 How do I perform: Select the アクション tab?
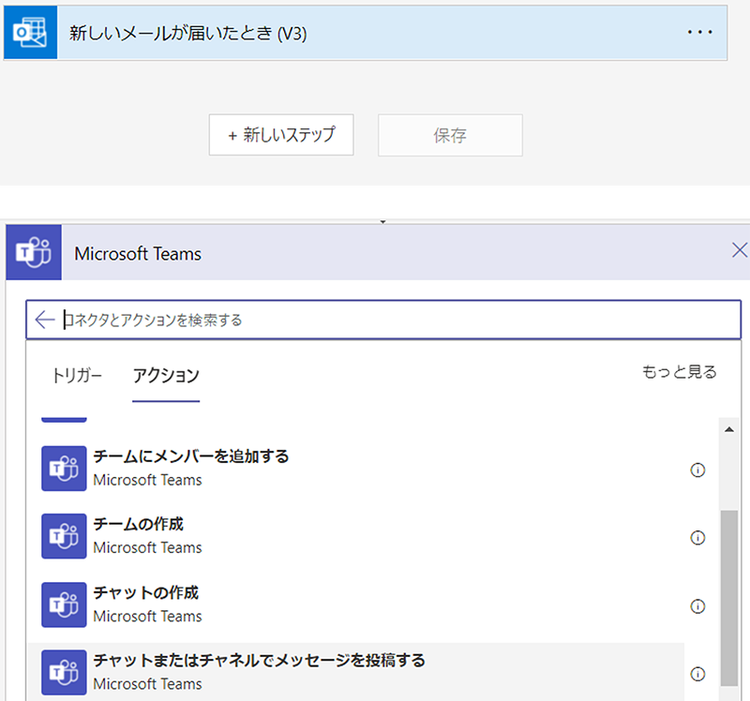click(166, 375)
